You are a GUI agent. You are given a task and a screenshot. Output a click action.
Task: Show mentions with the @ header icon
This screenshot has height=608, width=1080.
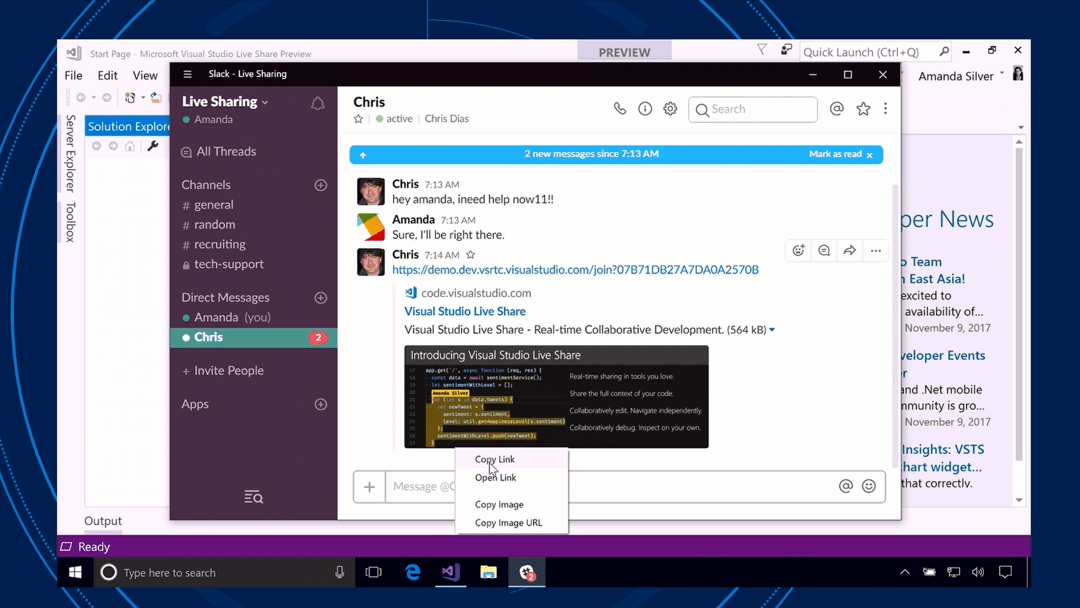[x=837, y=109]
